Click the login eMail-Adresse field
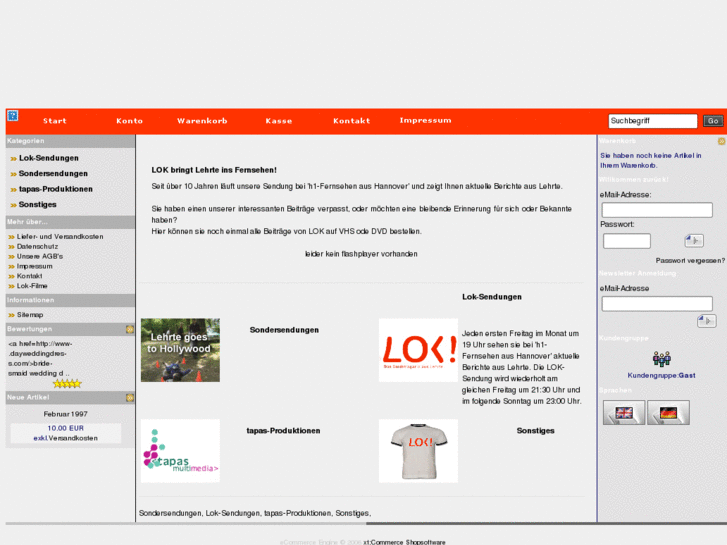Screen dimensions: 727x545 [657, 210]
